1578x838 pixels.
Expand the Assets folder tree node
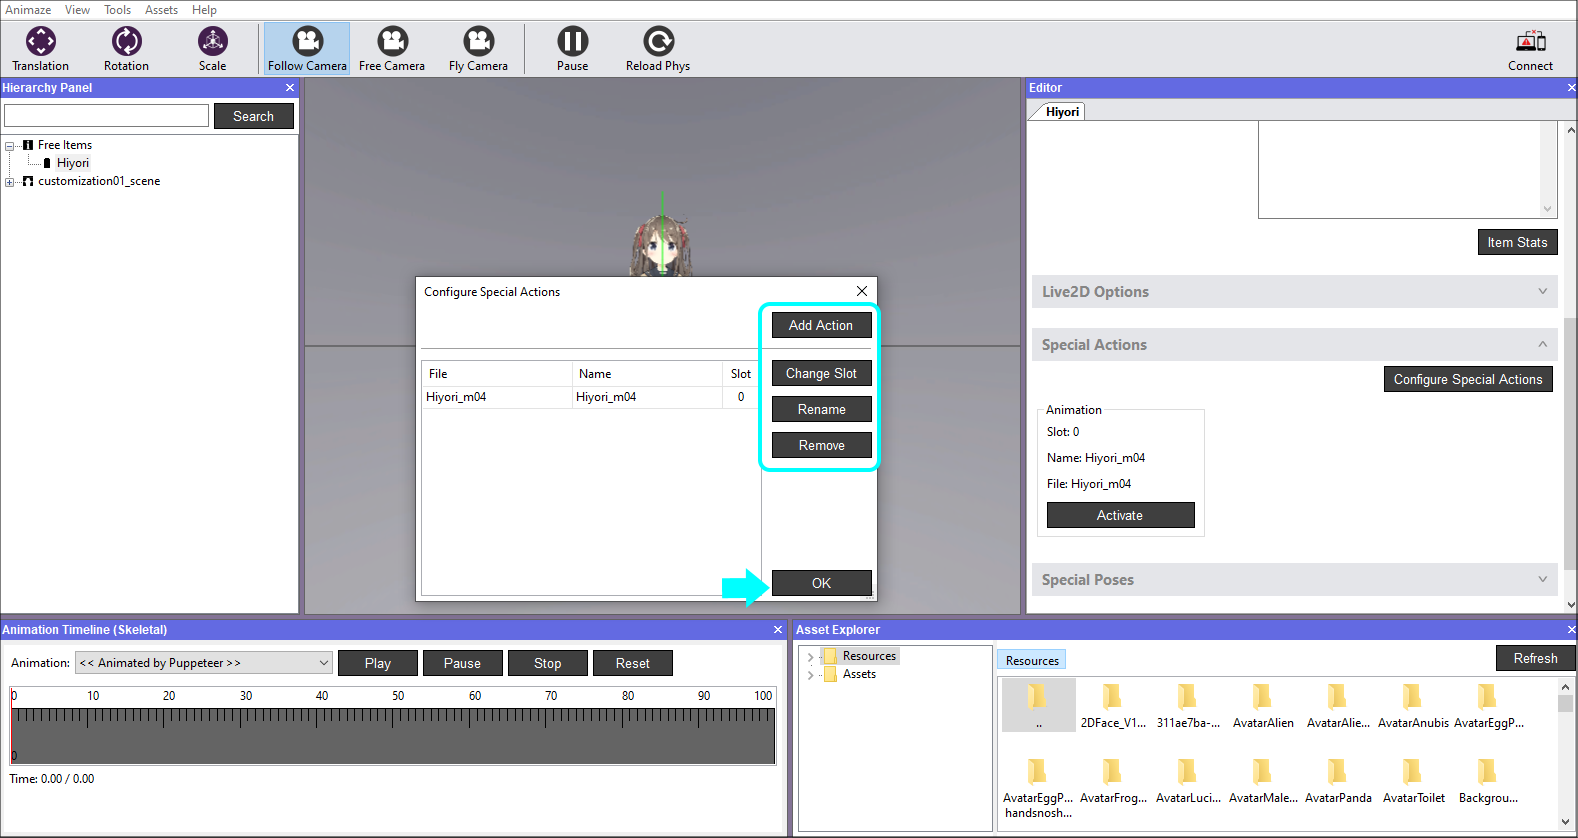(x=810, y=675)
